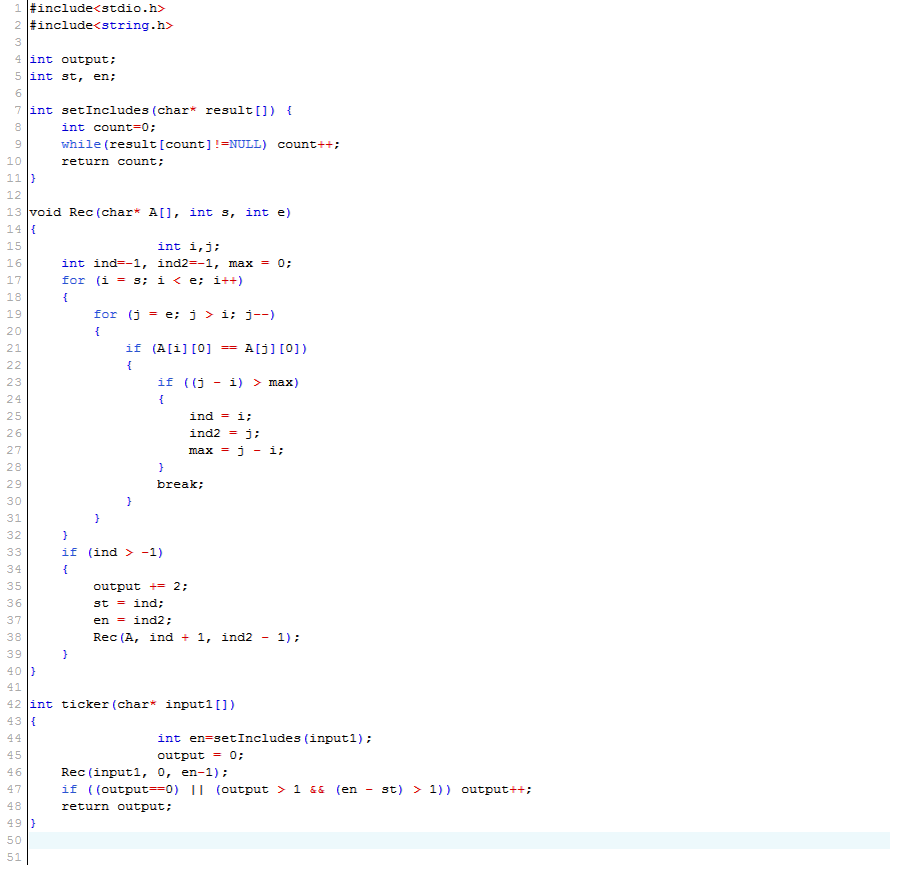
Task: Click the 'while' keyword in setIncludes
Action: pos(80,144)
